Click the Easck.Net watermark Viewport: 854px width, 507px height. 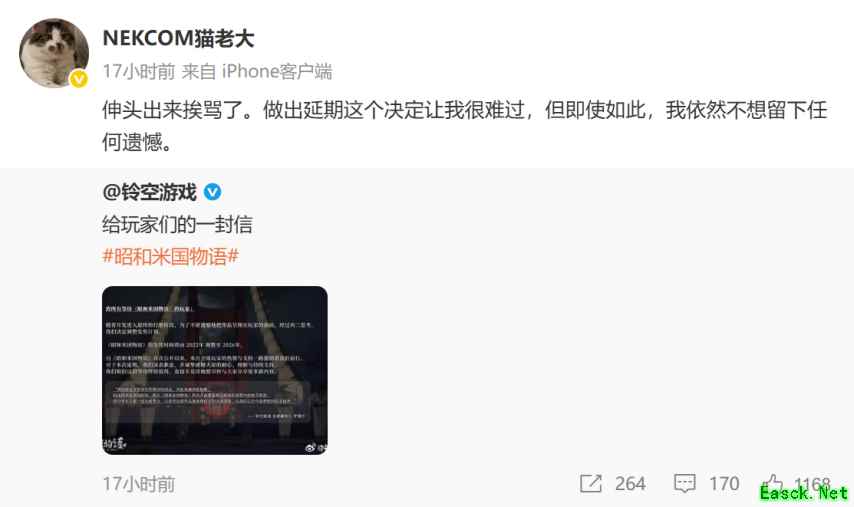(804, 493)
